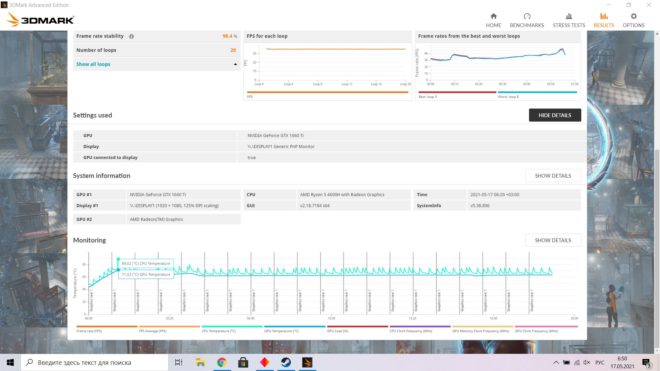Click the Settings used heading
This screenshot has width=660, height=371.
click(x=93, y=115)
